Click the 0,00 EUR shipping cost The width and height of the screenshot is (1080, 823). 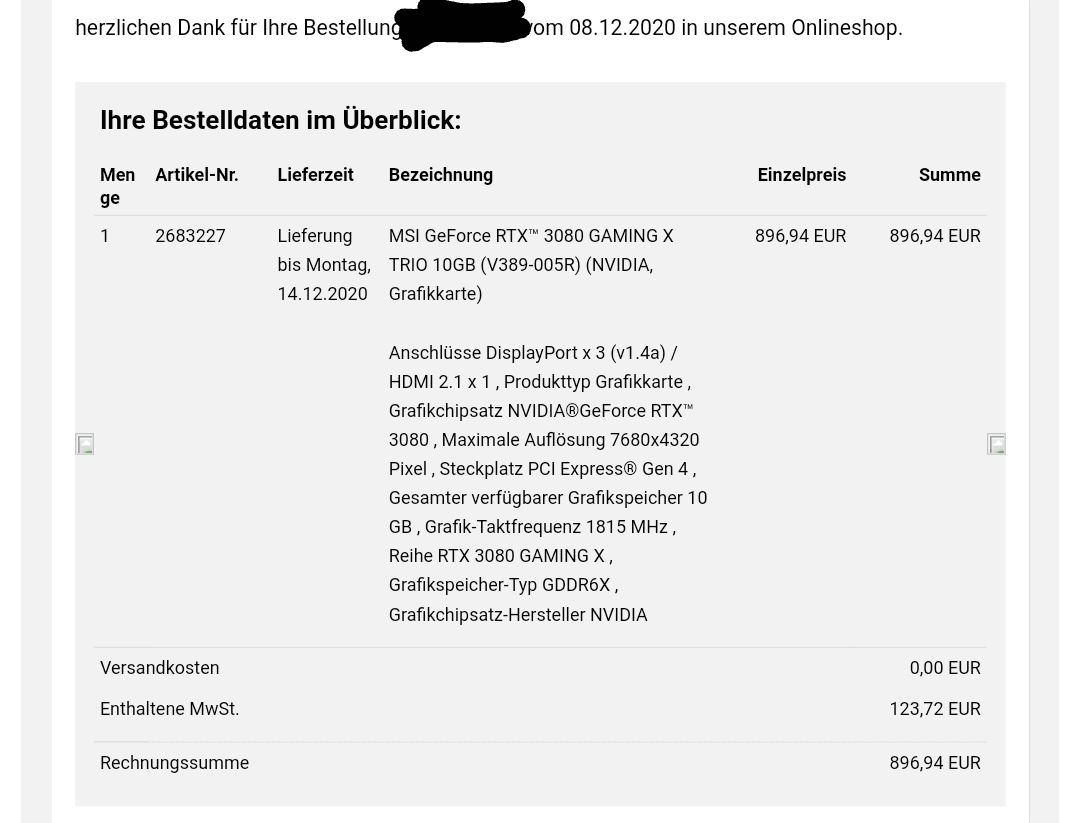pos(944,668)
